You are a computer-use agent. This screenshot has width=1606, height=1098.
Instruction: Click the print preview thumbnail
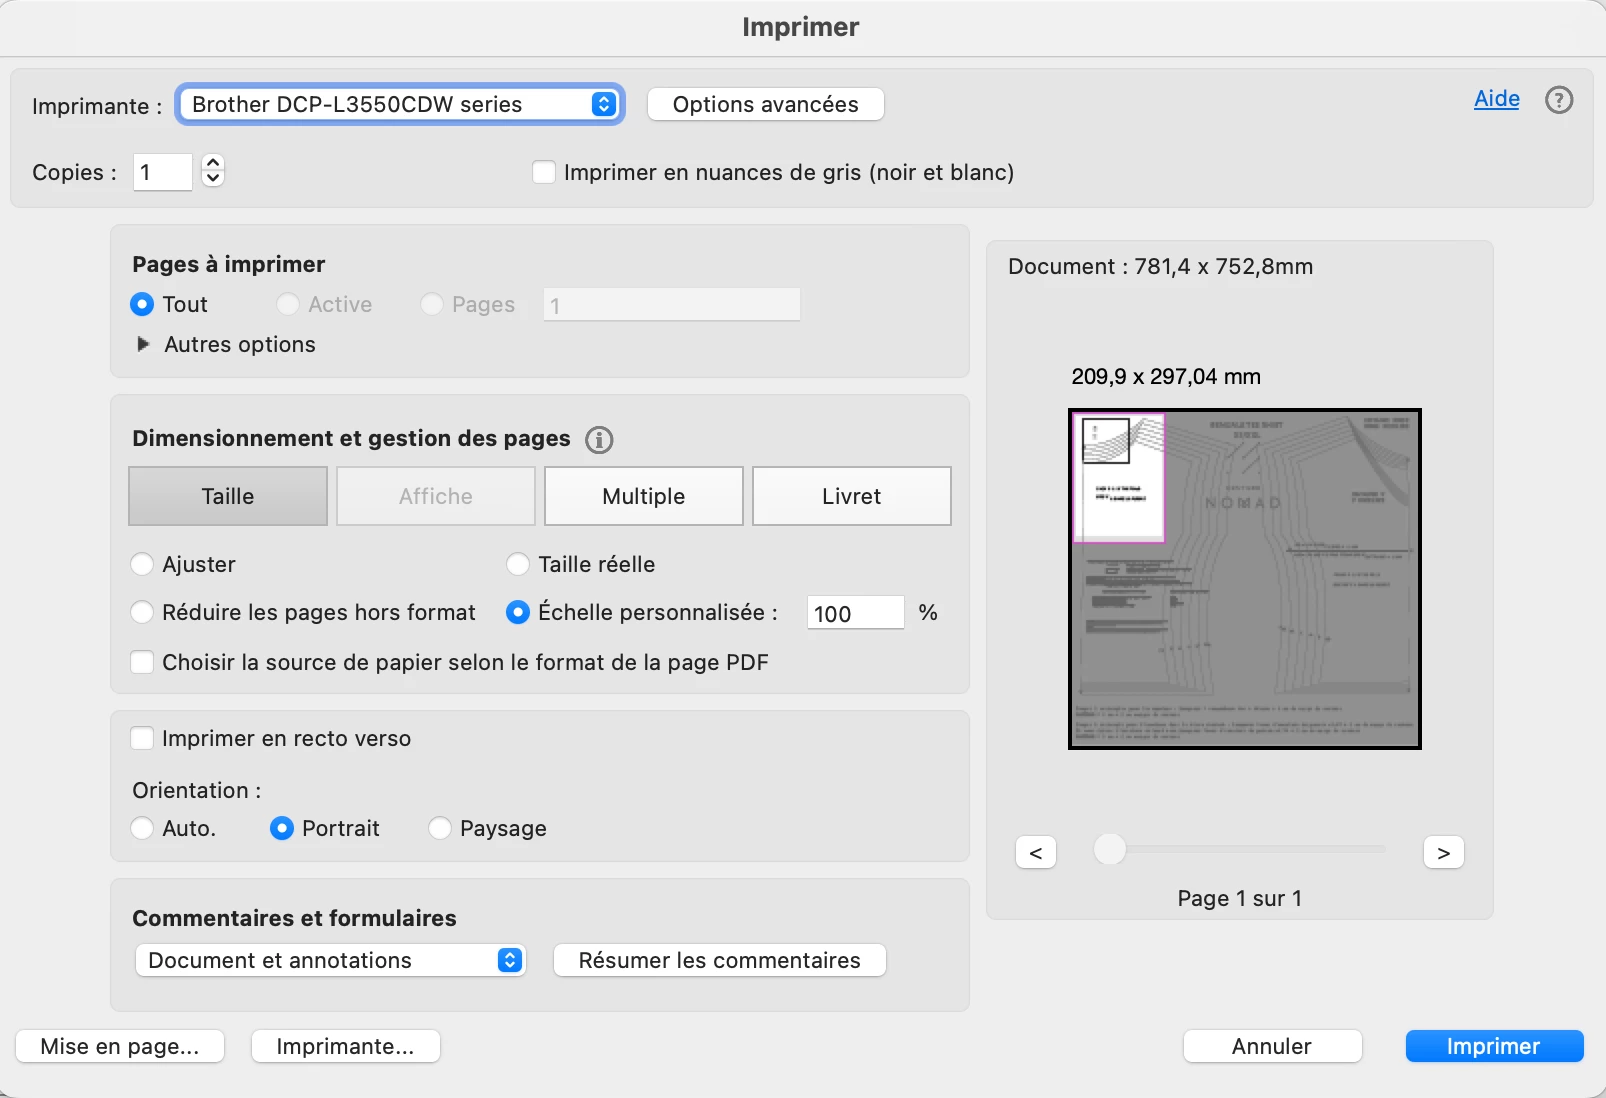(1245, 579)
